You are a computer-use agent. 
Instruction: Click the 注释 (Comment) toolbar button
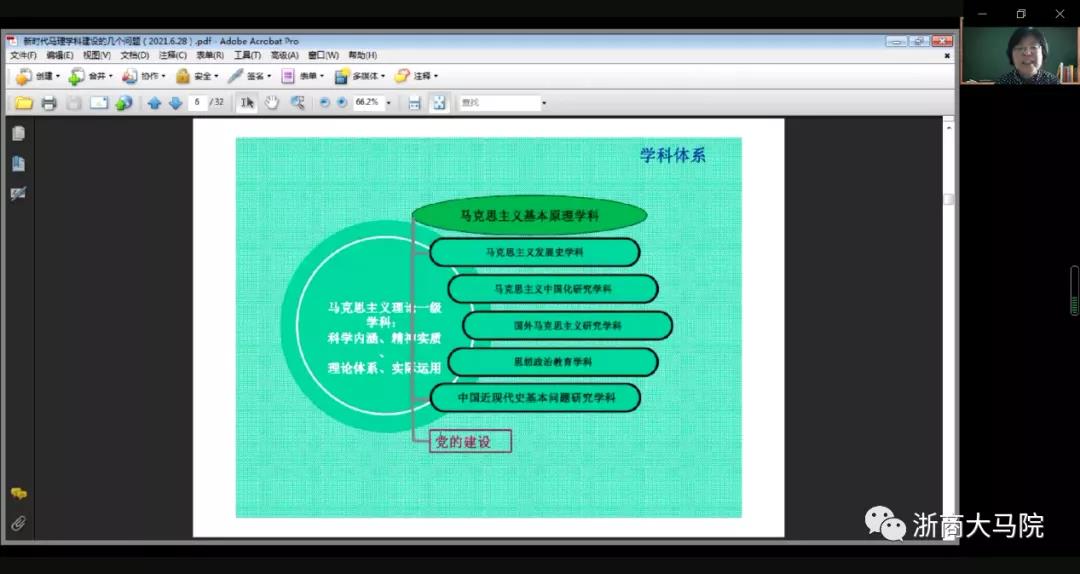[416, 76]
